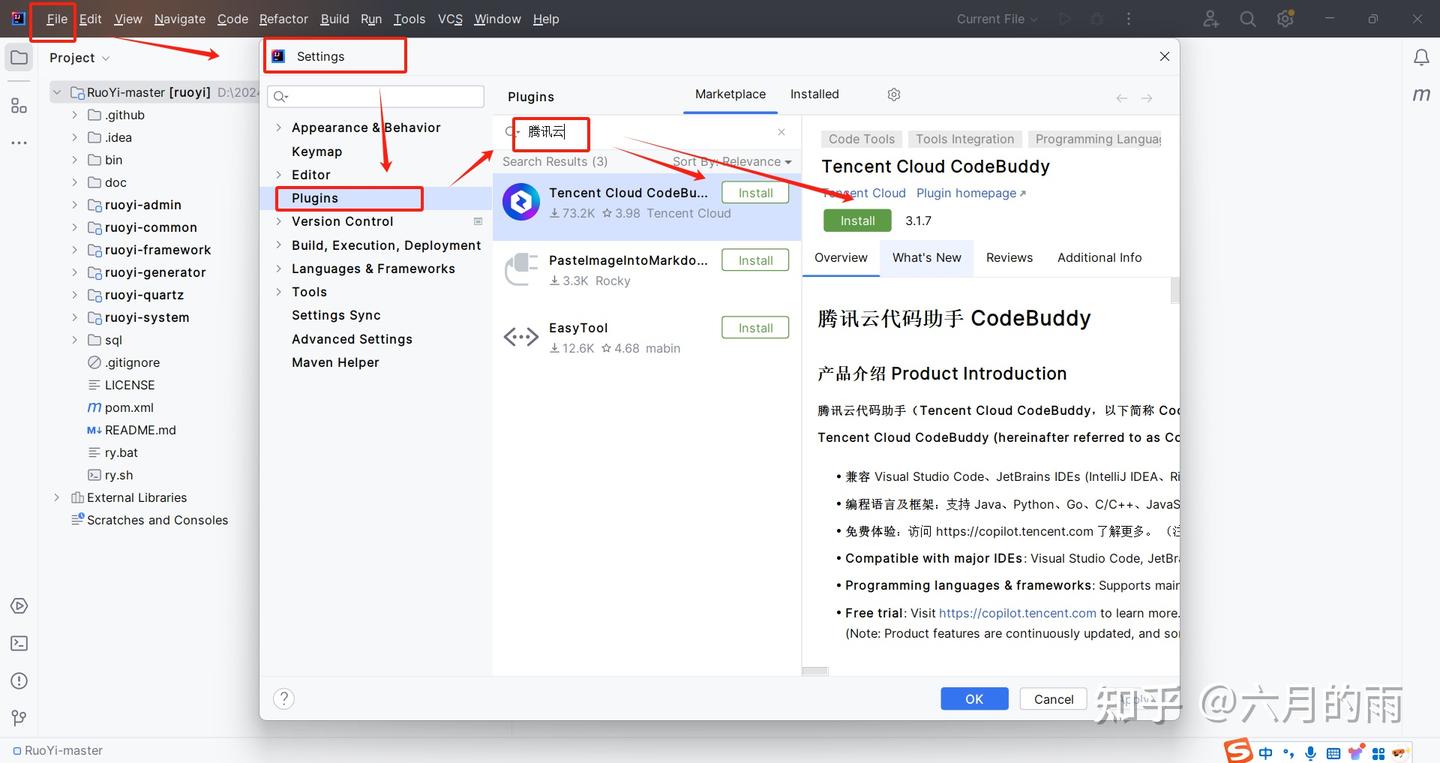Click the Search Everywhere magnifier icon
Image resolution: width=1440 pixels, height=763 pixels.
click(1247, 18)
